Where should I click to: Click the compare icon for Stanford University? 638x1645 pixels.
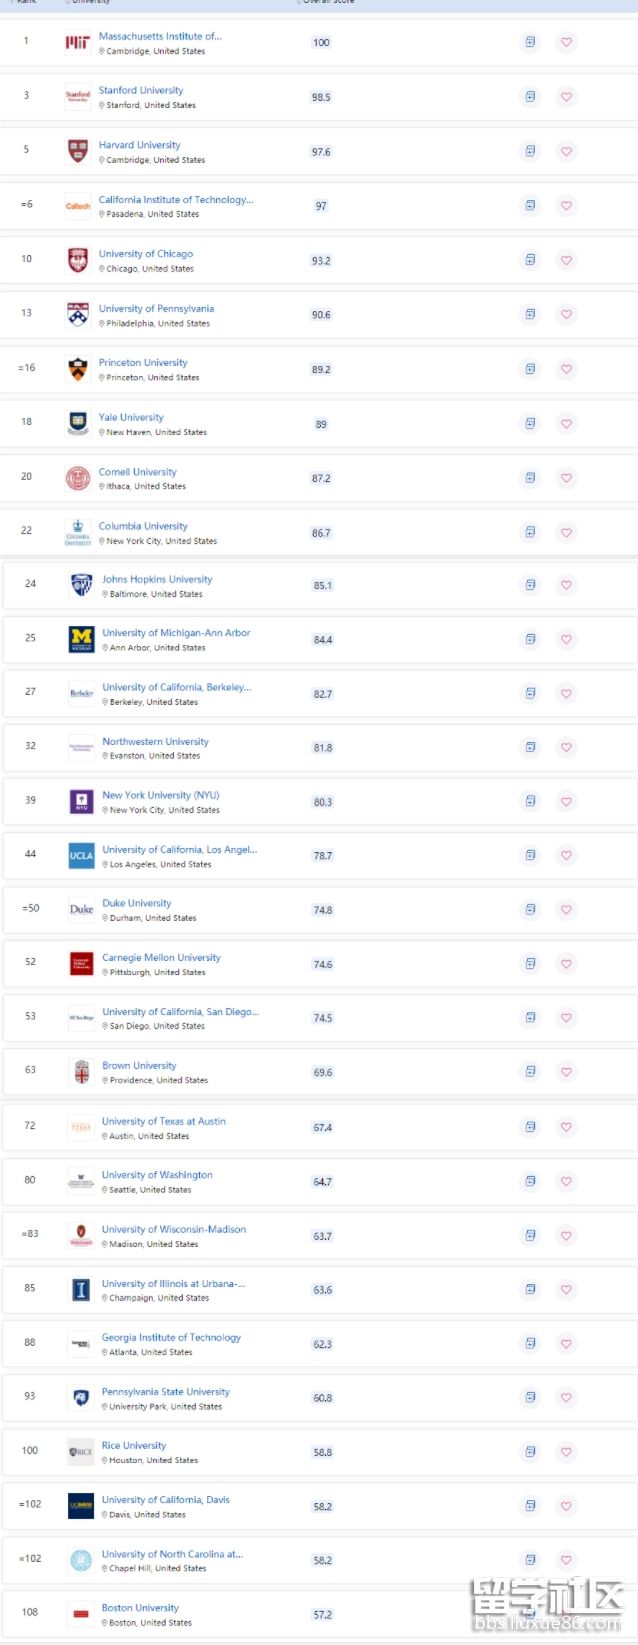530,97
